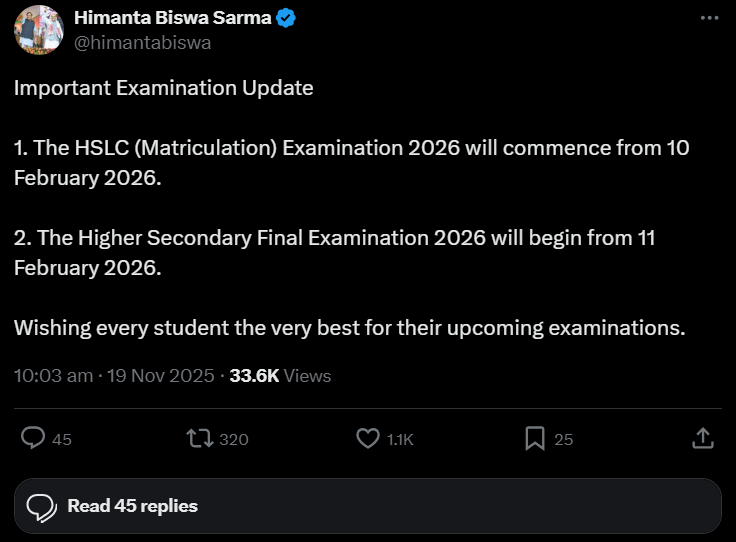
Task: View the 33.6K Views analytics
Action: 280,376
